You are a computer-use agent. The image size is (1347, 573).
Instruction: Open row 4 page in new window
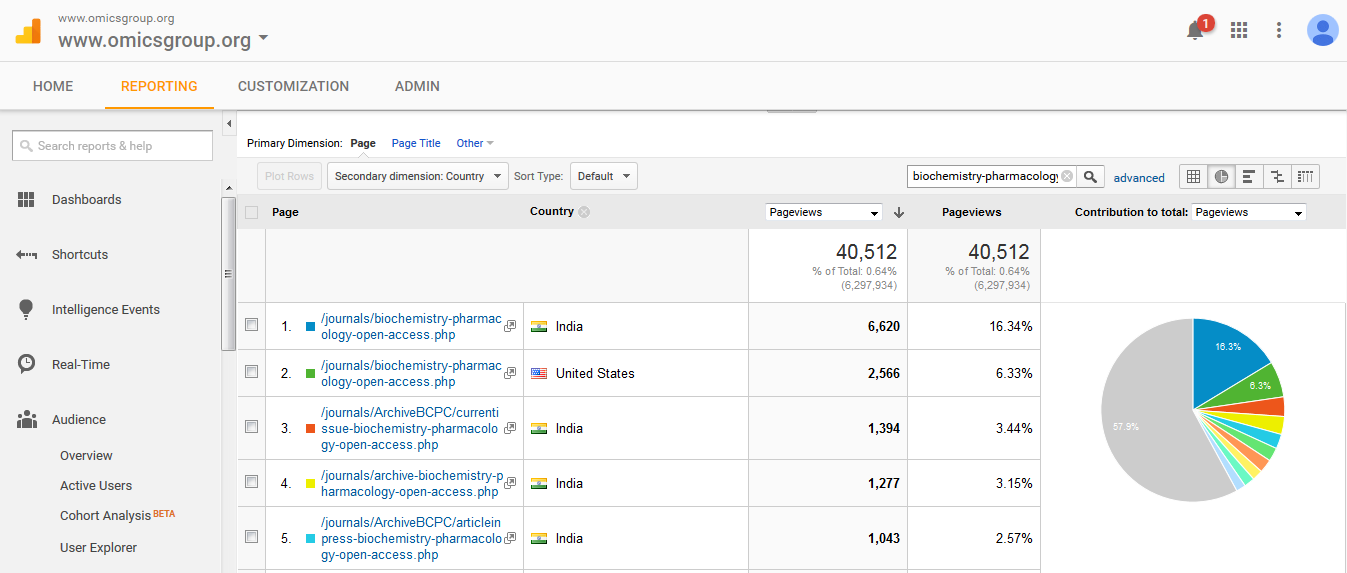[510, 483]
